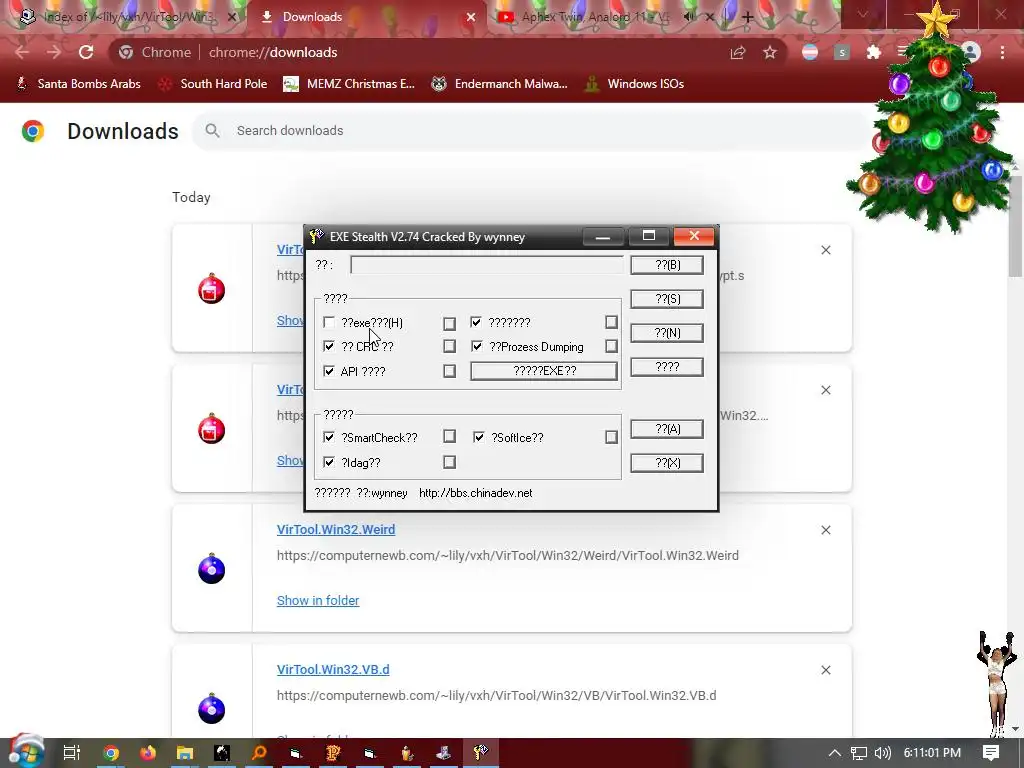Viewport: 1024px width, 768px height.
Task: Open a new tab with the plus button
Action: (x=748, y=17)
